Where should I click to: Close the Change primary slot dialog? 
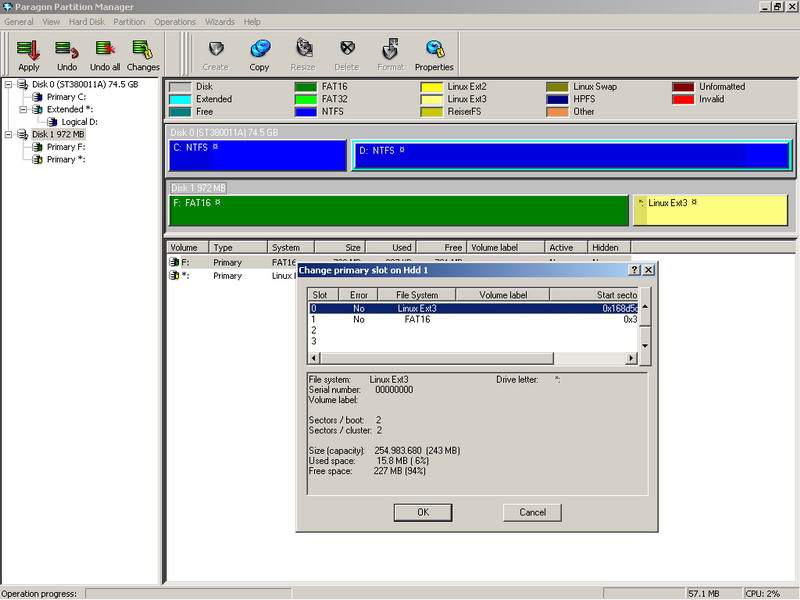(x=648, y=270)
